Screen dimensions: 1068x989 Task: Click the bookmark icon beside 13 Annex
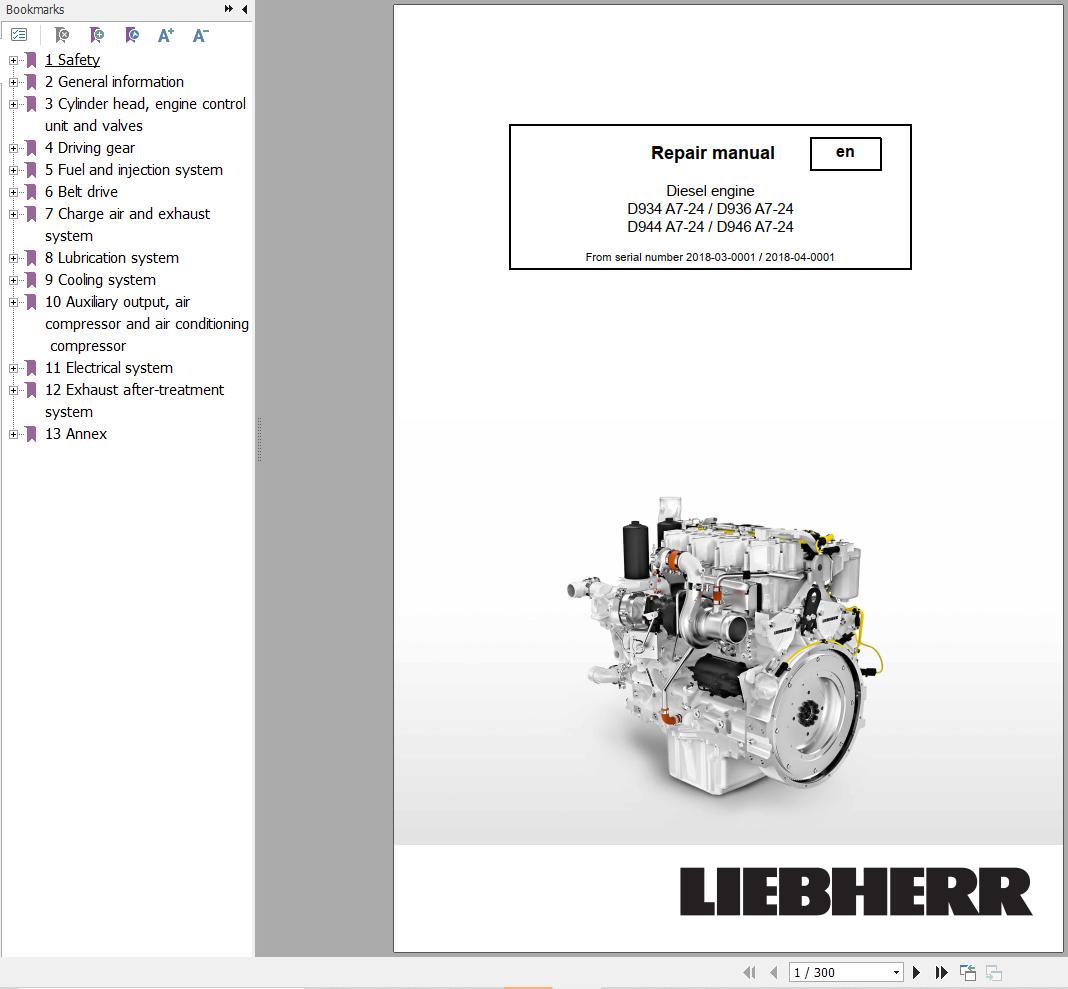(x=31, y=435)
